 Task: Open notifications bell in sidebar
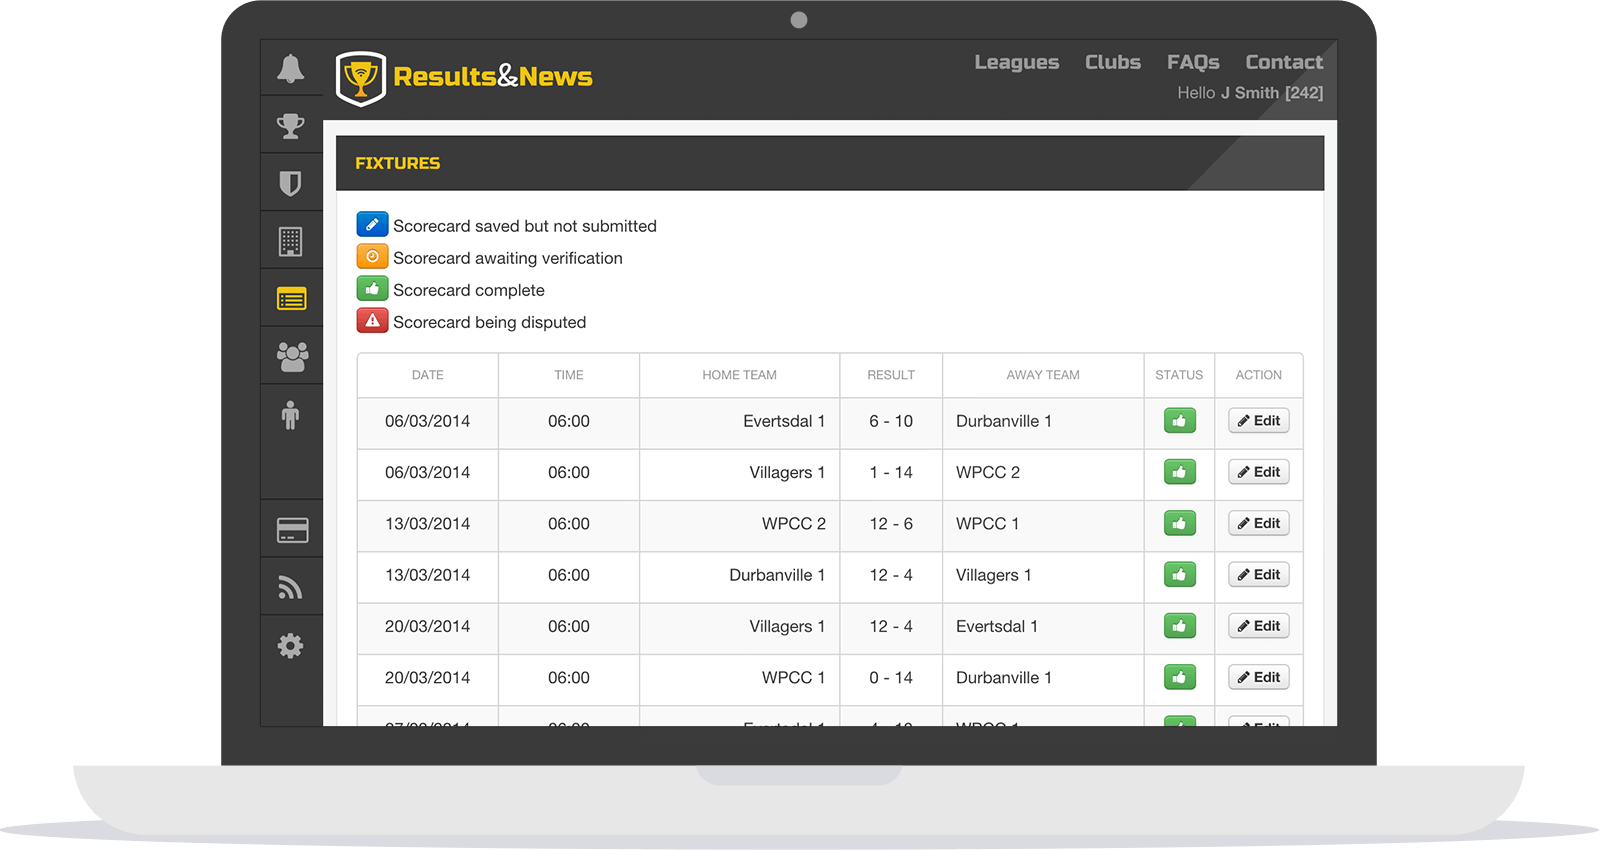click(x=291, y=69)
